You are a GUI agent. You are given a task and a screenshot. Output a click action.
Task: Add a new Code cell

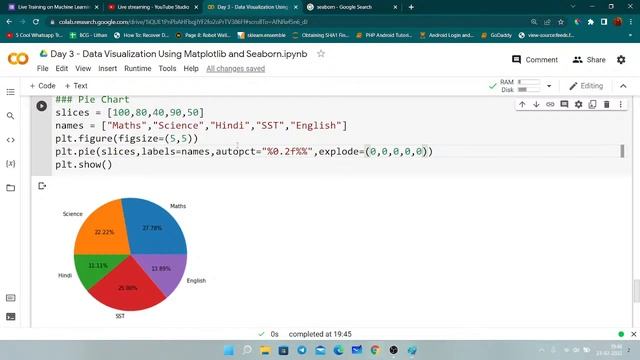pyautogui.click(x=42, y=86)
